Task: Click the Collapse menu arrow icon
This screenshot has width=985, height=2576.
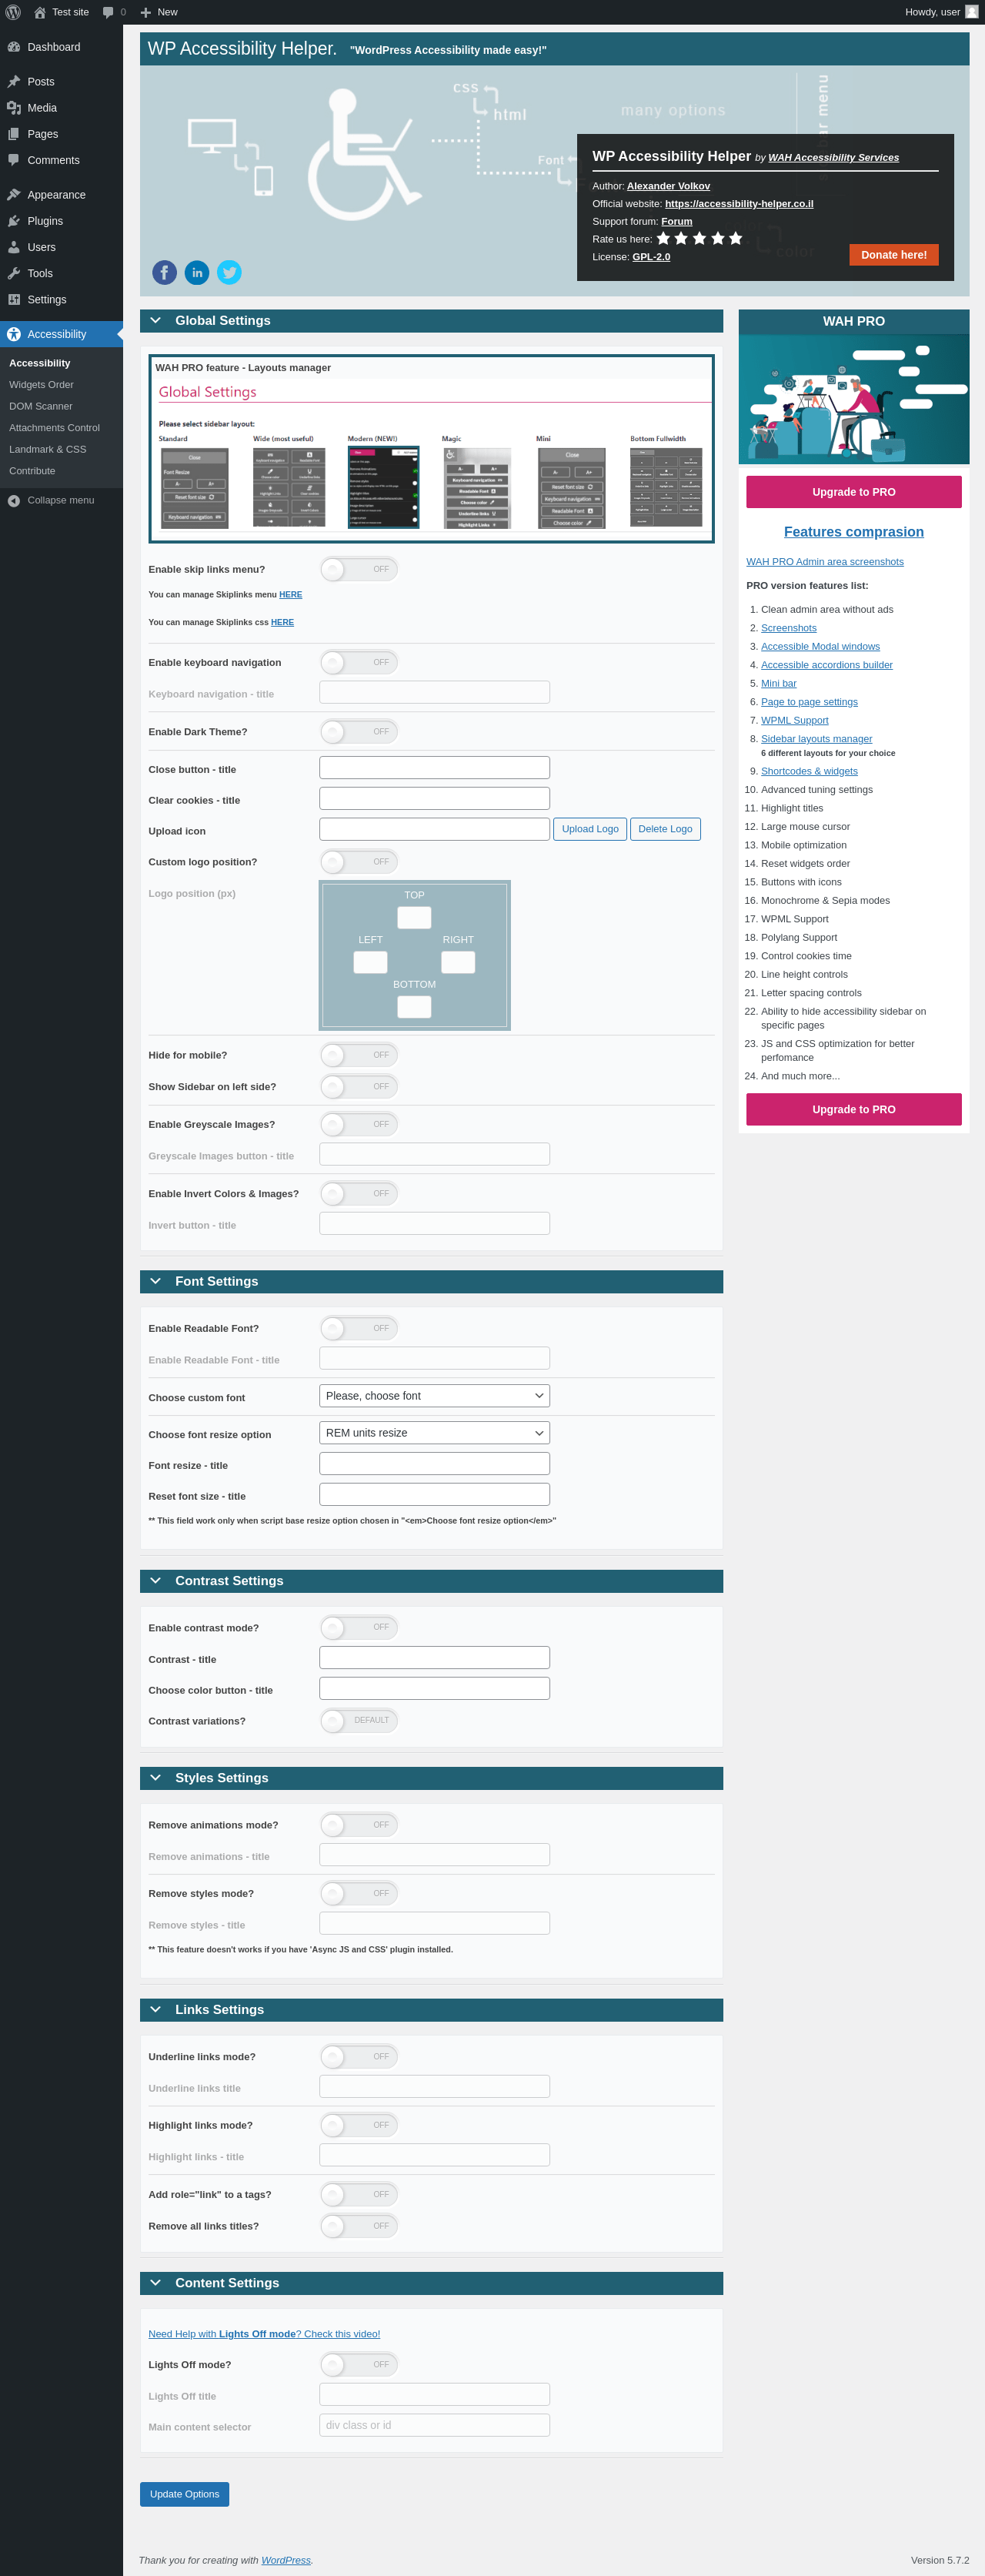Action: coord(14,501)
